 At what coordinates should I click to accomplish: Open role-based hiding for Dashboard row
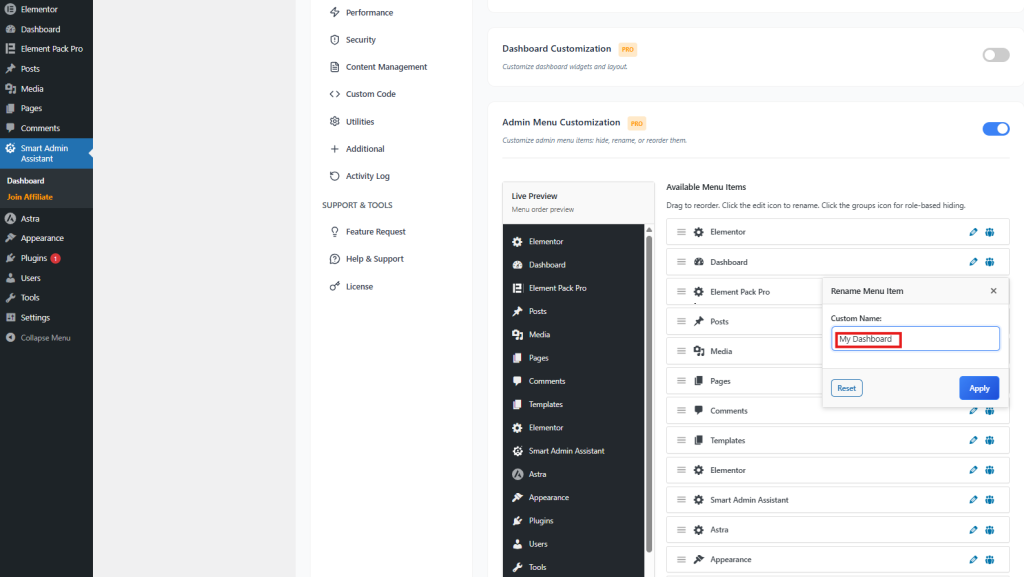[989, 262]
